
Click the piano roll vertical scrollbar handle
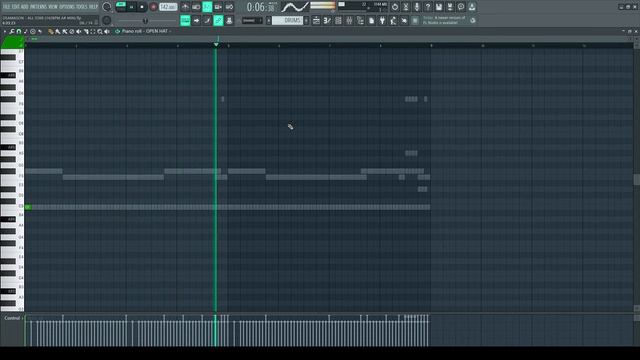tap(636, 180)
